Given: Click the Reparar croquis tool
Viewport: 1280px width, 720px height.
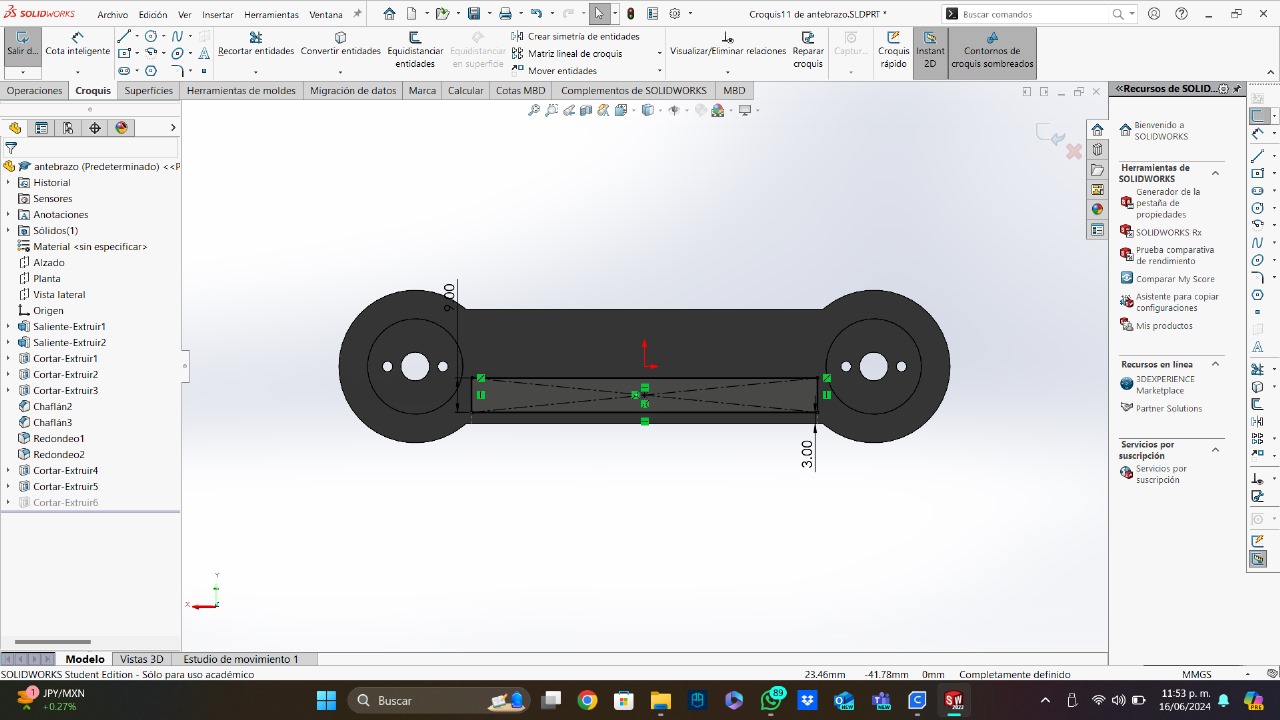Looking at the screenshot, I should coord(808,51).
